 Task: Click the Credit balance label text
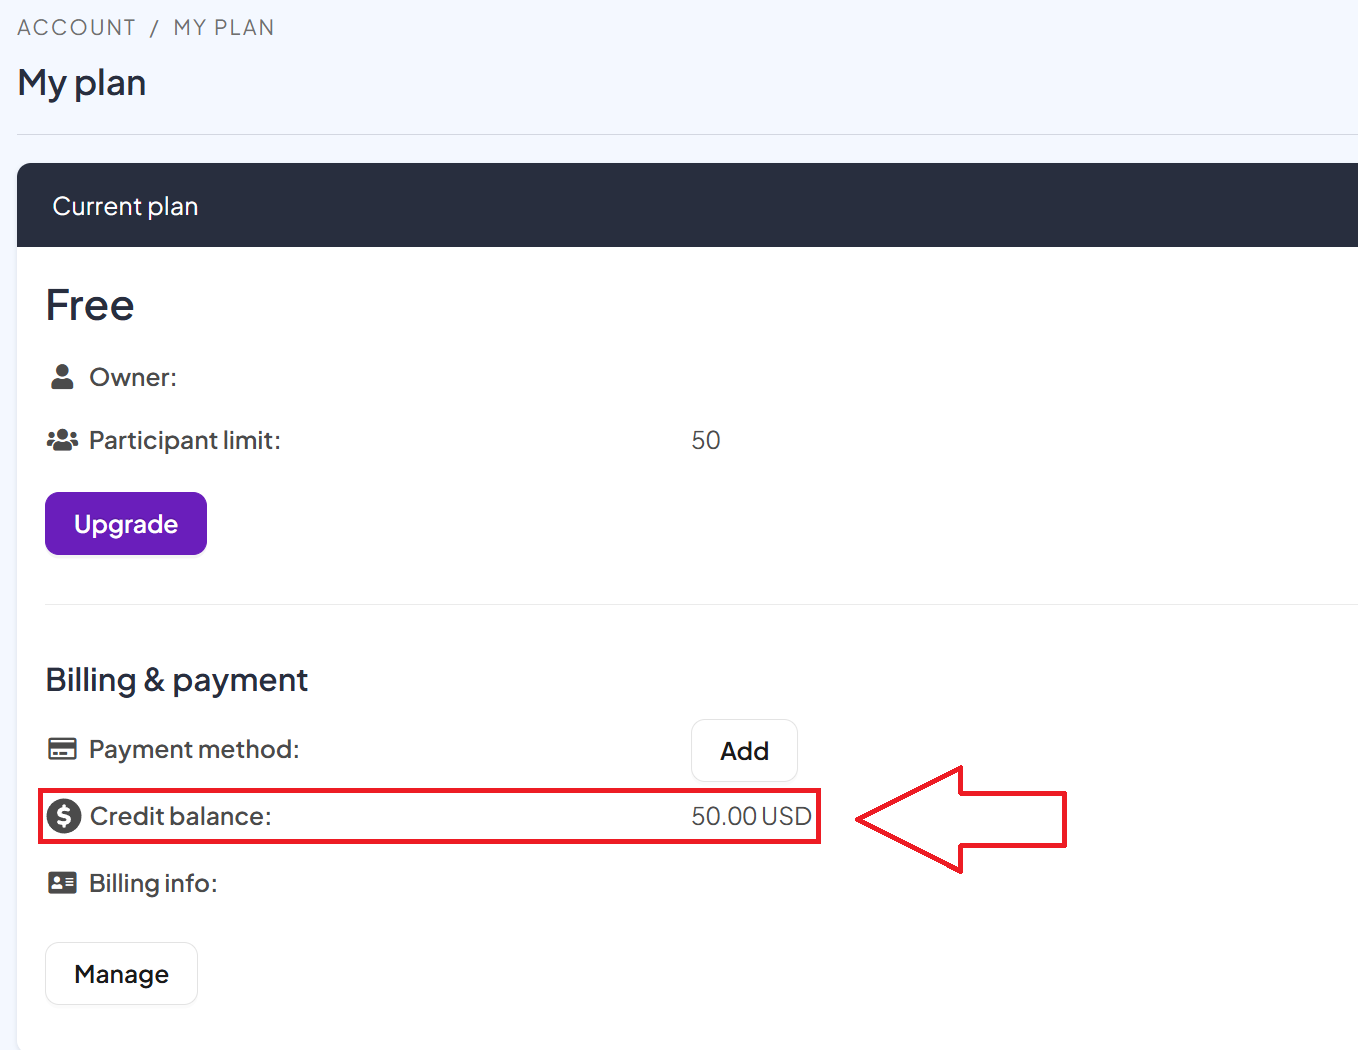coord(181,816)
